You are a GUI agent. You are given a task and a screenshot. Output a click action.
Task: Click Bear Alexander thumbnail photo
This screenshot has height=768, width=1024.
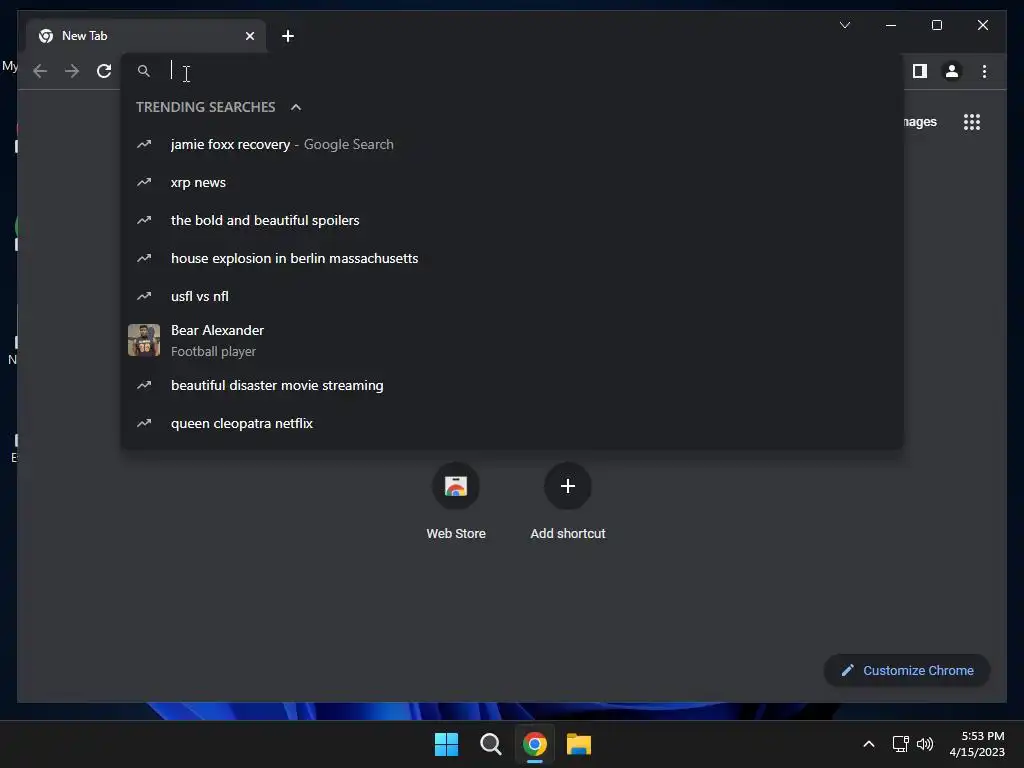point(144,340)
